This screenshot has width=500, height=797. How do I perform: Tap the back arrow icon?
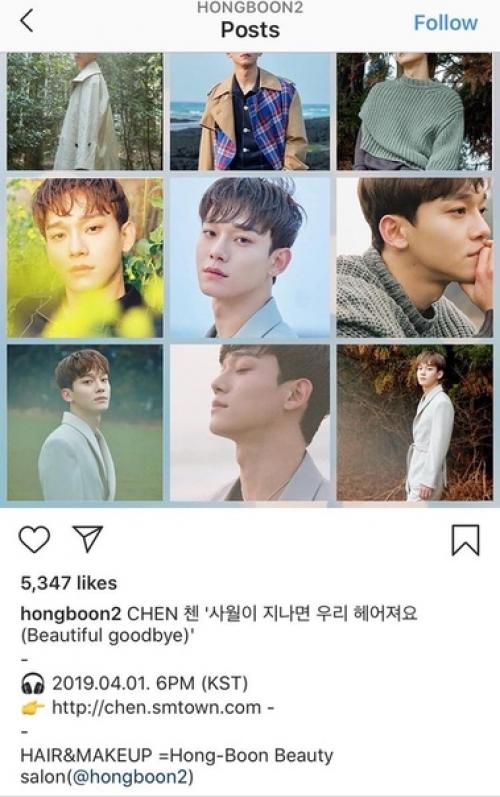tap(27, 21)
